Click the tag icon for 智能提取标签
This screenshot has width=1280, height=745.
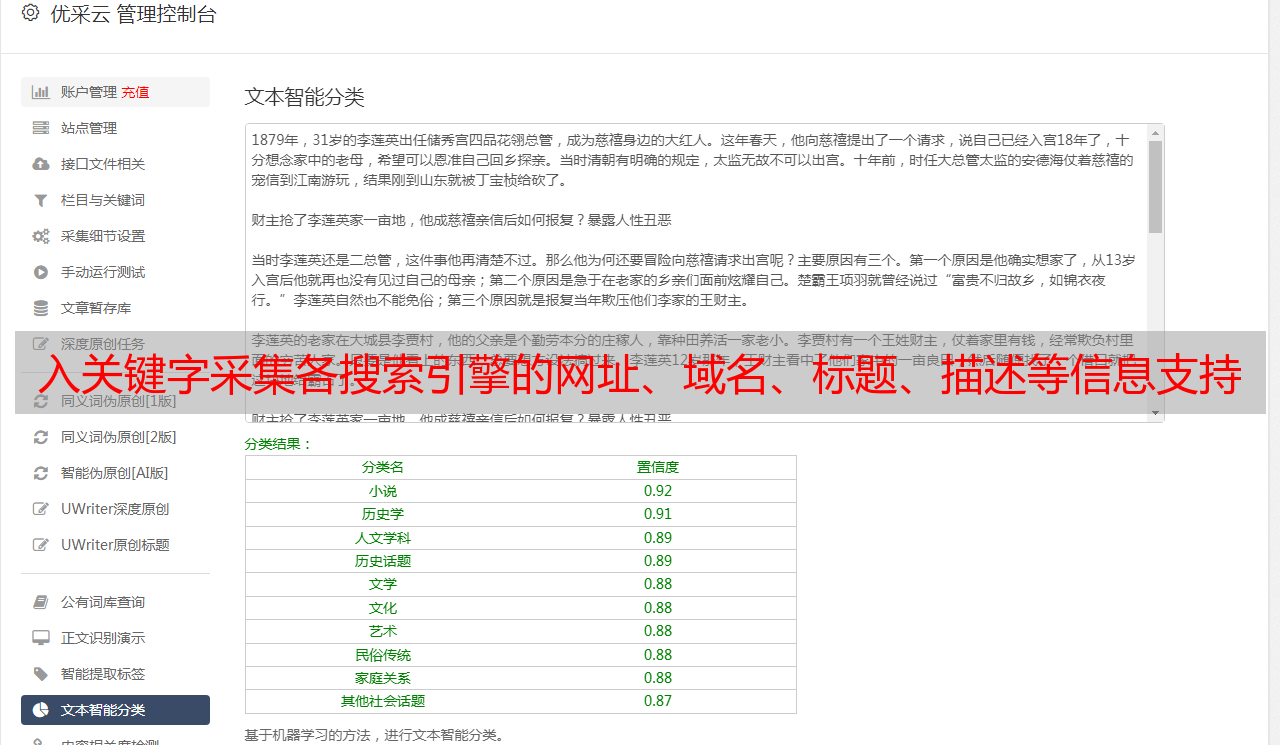coord(41,674)
